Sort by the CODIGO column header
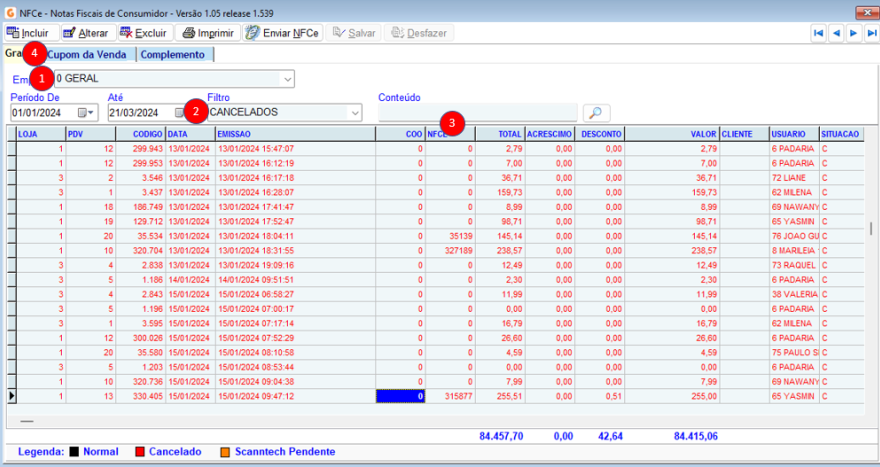880x467 pixels. [141, 134]
